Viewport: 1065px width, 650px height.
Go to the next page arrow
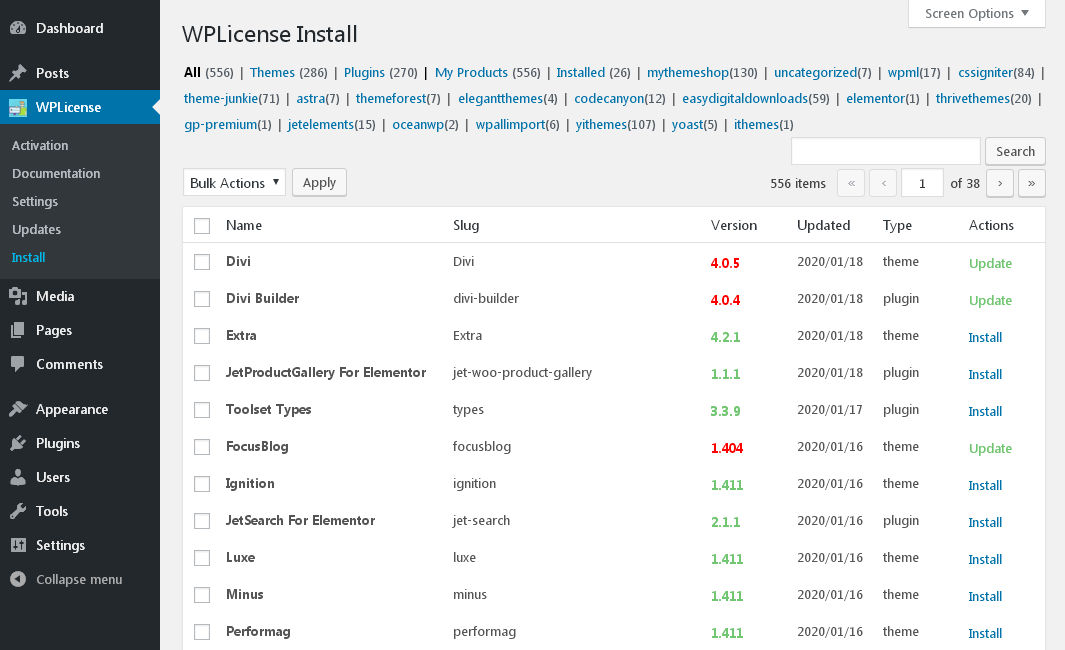pyautogui.click(x=1000, y=183)
